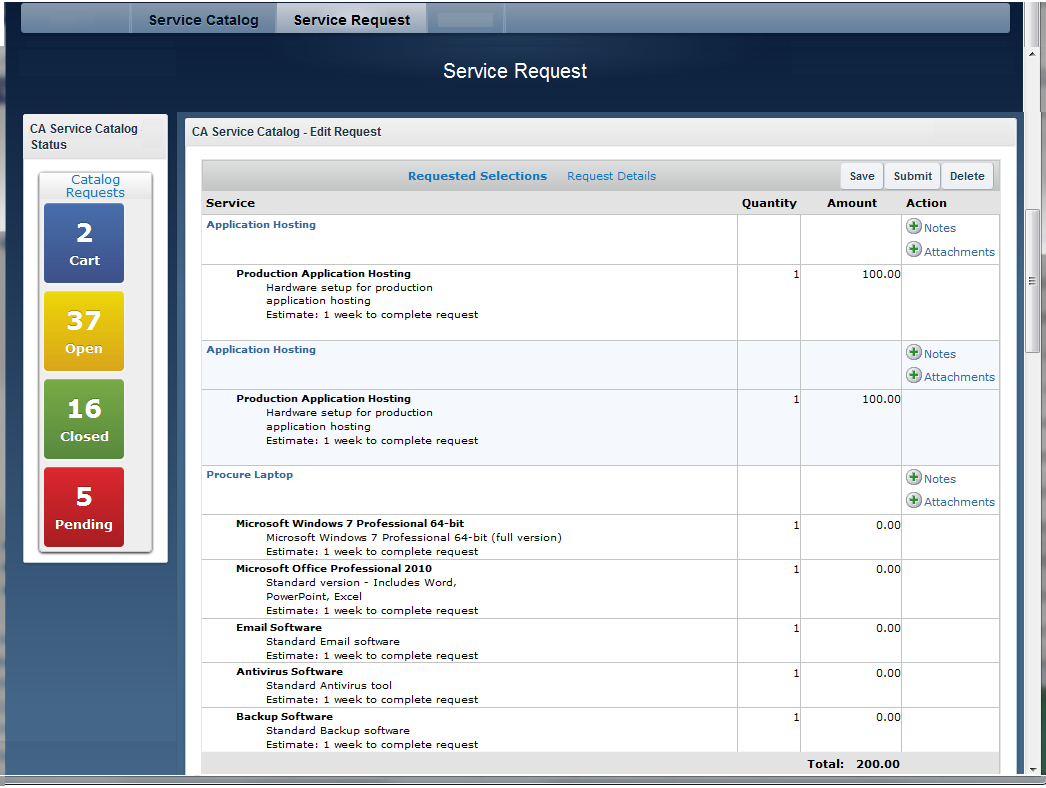Image resolution: width=1046 pixels, height=788 pixels.
Task: Open the Procure Laptop service link
Action: 250,475
